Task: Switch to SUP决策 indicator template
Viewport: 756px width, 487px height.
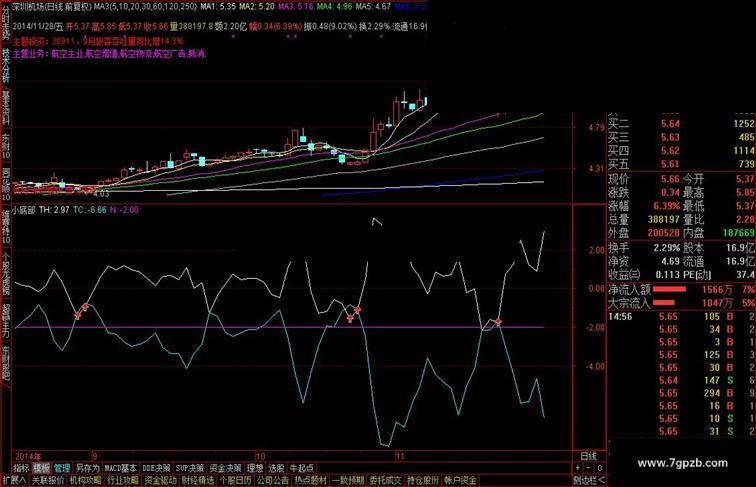Action: tap(190, 468)
